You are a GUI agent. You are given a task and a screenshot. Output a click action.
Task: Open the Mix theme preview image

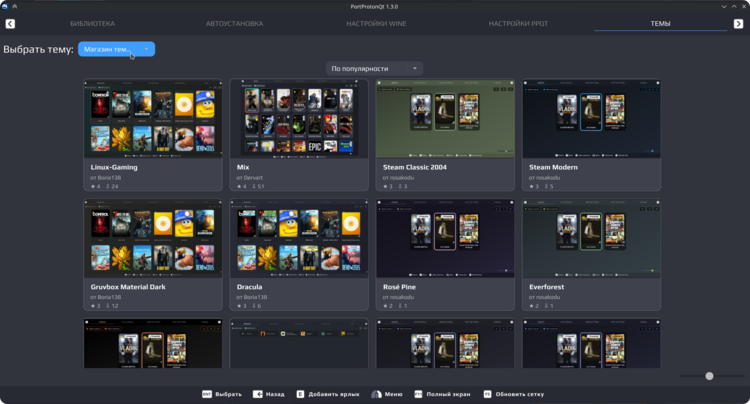pos(299,119)
